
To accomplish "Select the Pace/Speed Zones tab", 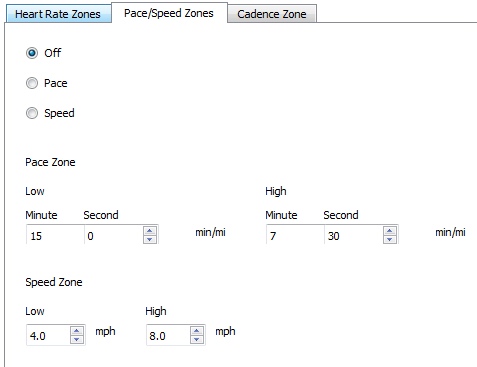I will coord(169,13).
